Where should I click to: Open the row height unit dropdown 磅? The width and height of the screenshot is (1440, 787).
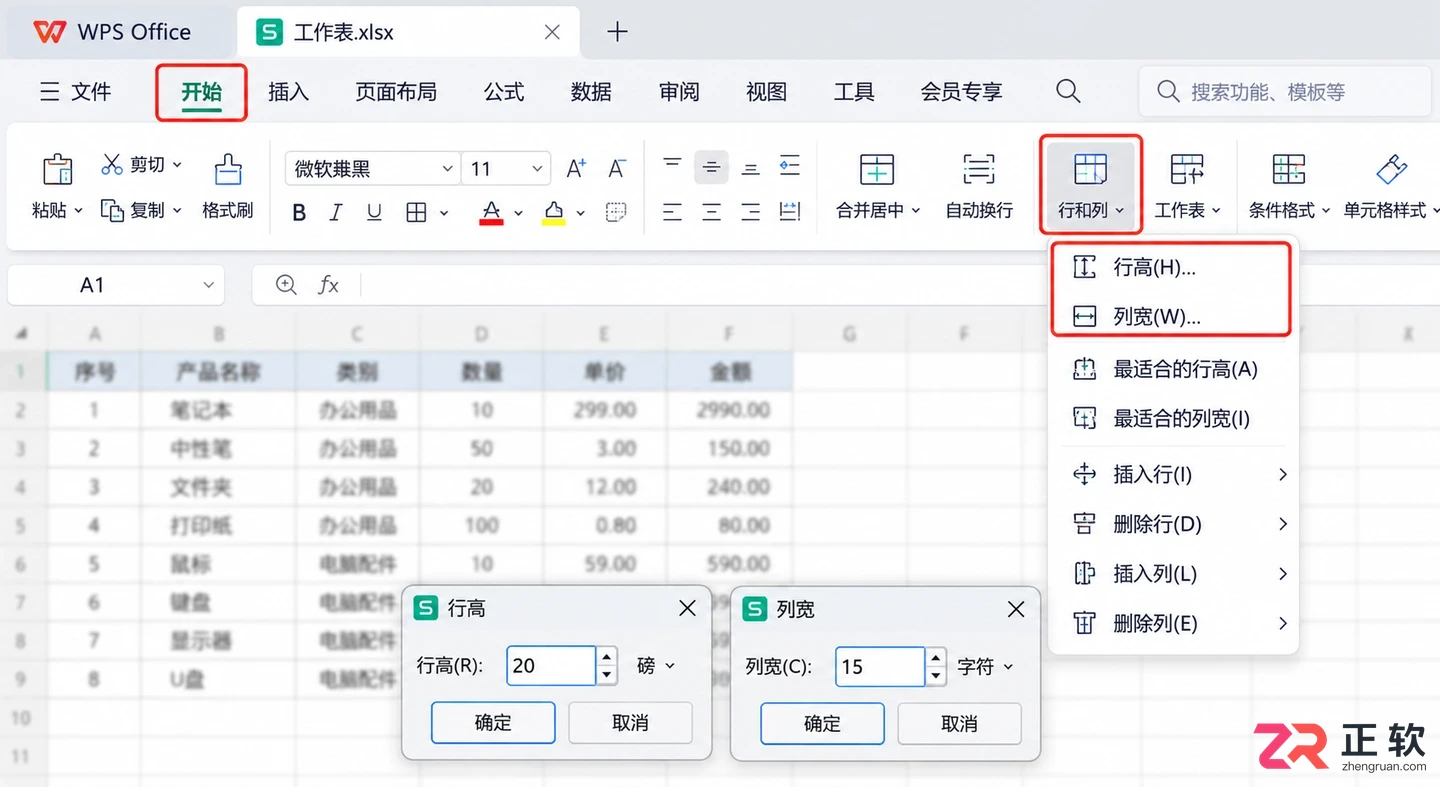click(656, 666)
